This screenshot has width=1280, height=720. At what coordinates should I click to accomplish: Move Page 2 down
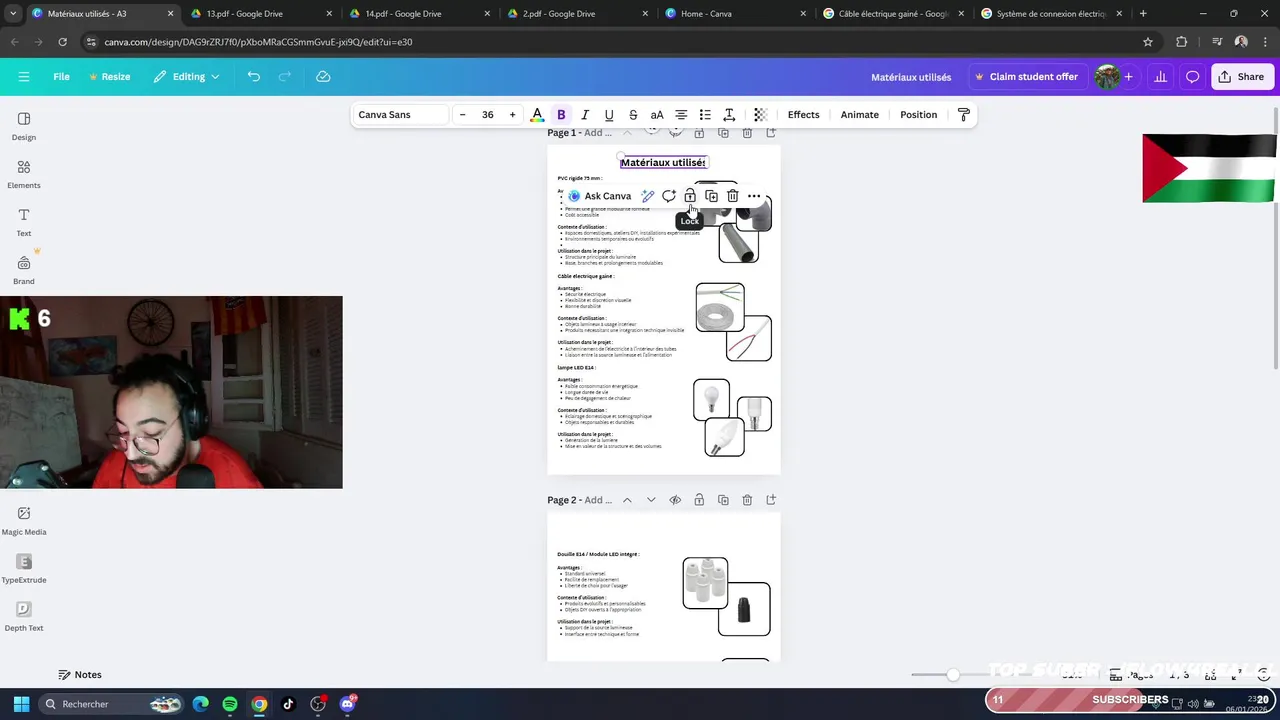pyautogui.click(x=651, y=500)
